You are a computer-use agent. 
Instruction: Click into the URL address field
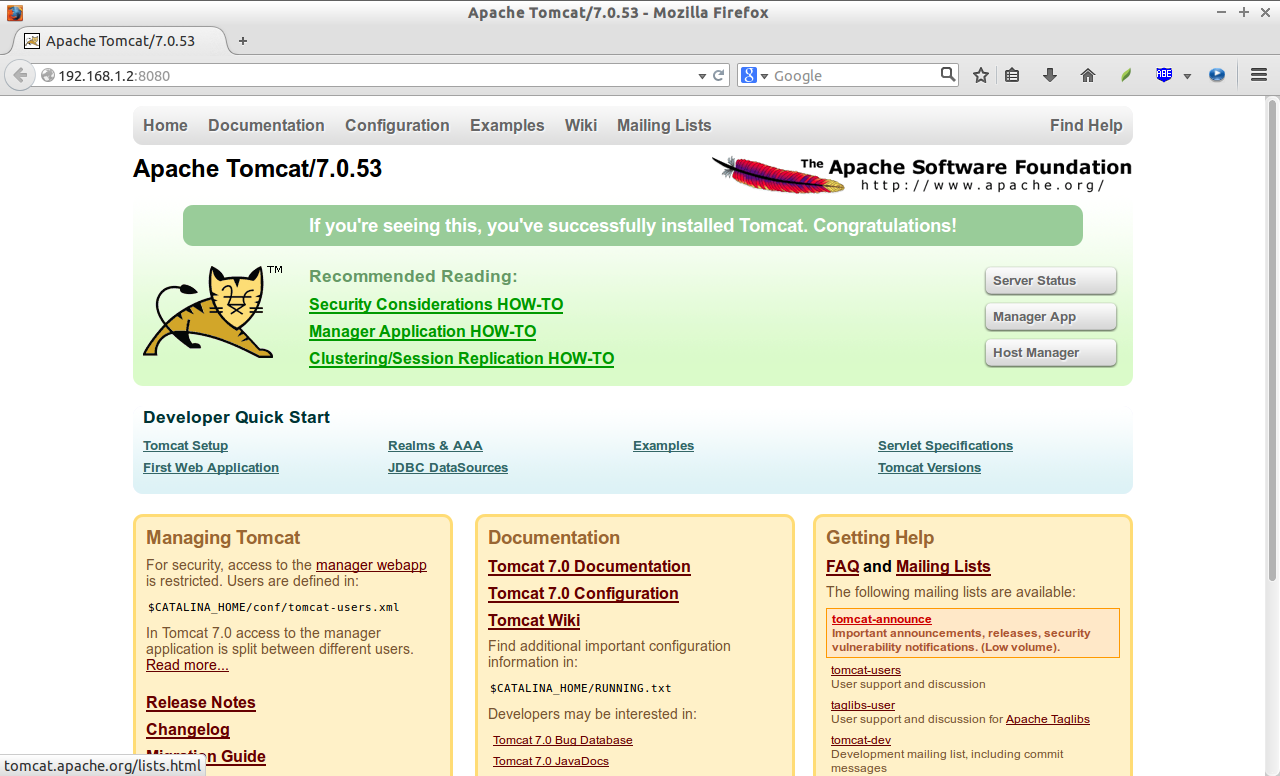375,76
